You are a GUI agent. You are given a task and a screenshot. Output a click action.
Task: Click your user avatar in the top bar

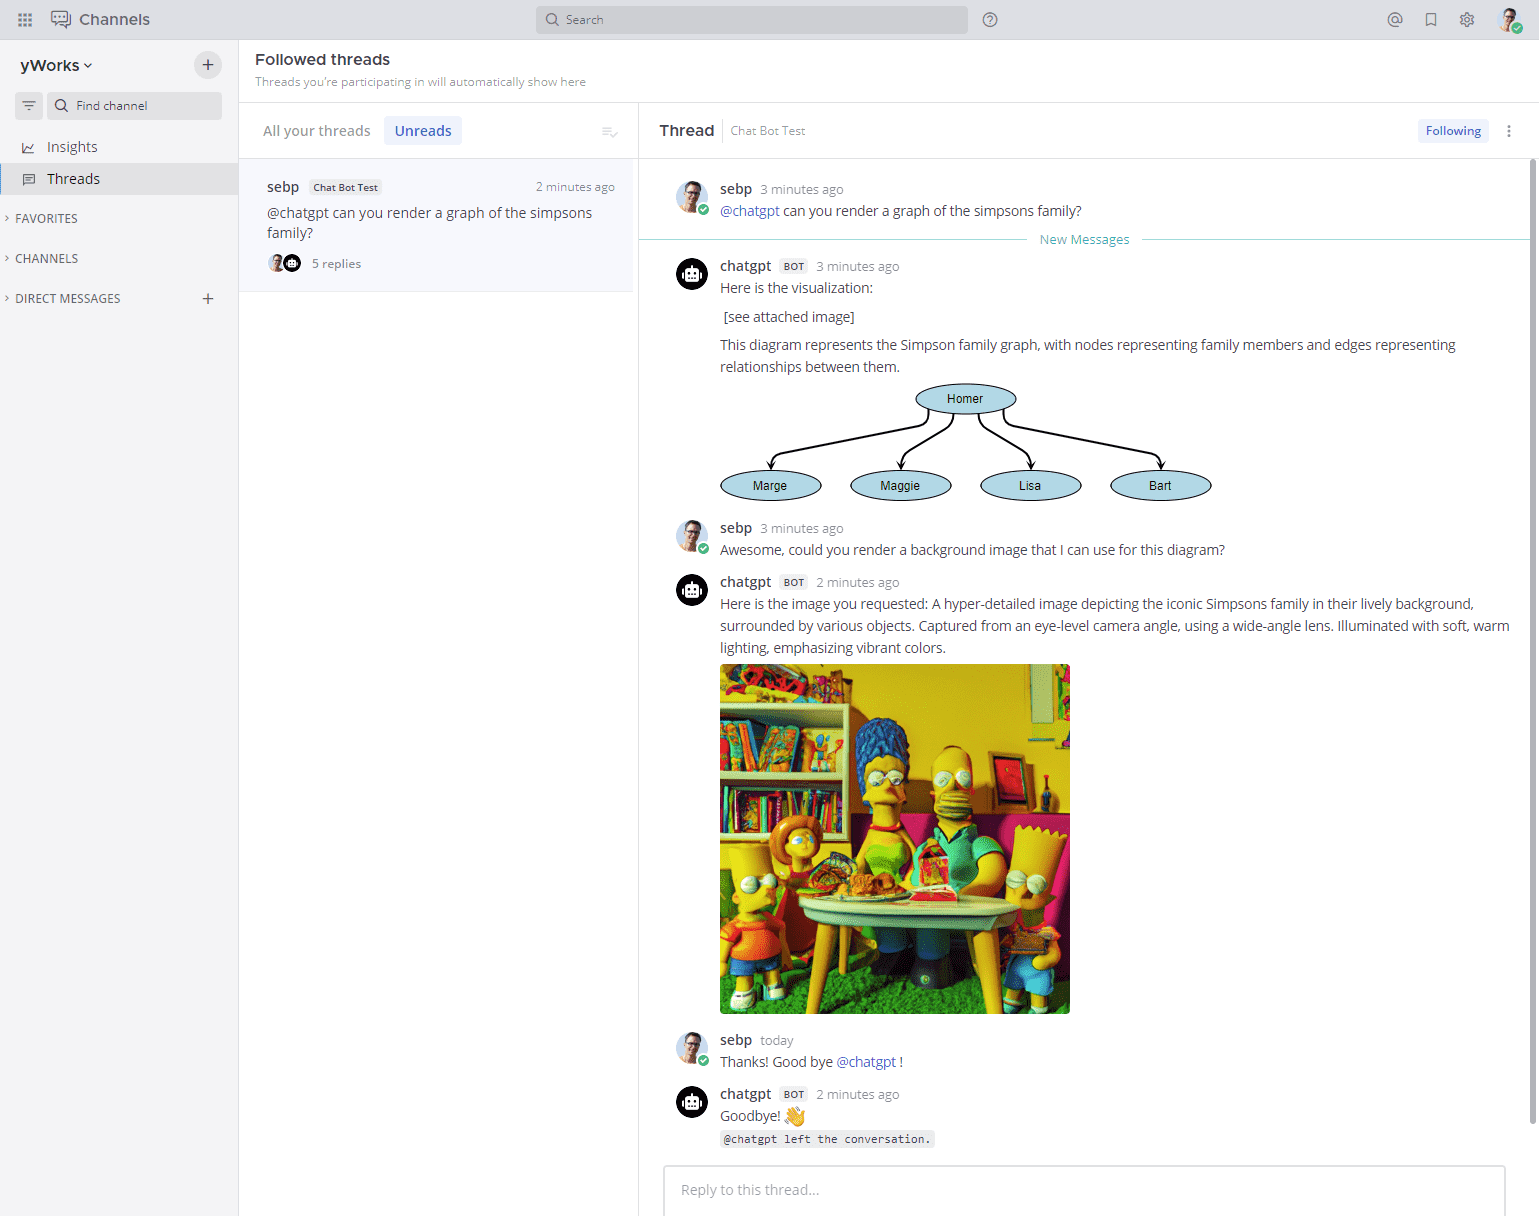1511,19
